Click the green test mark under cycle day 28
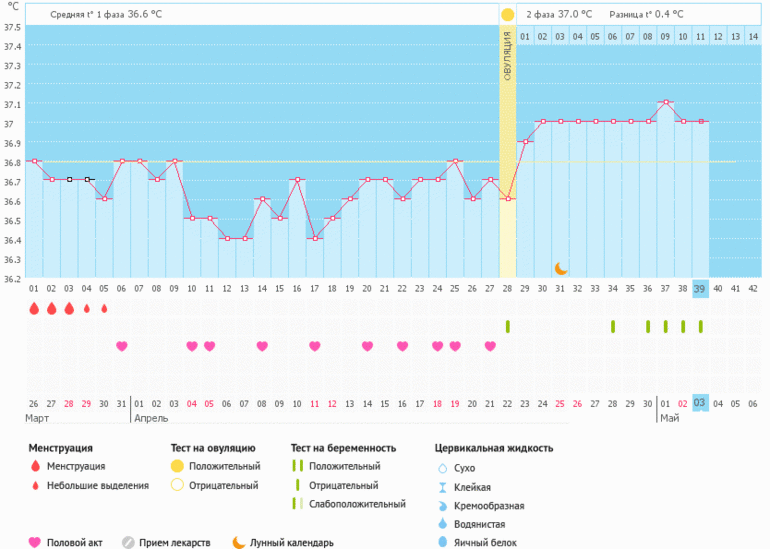Screen dimensions: 770x549 (x=508, y=326)
